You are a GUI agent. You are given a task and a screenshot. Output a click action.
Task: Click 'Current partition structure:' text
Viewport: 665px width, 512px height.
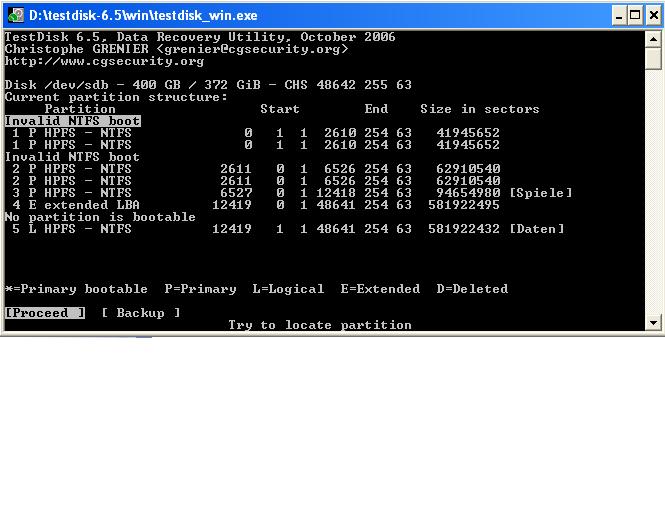(x=116, y=97)
